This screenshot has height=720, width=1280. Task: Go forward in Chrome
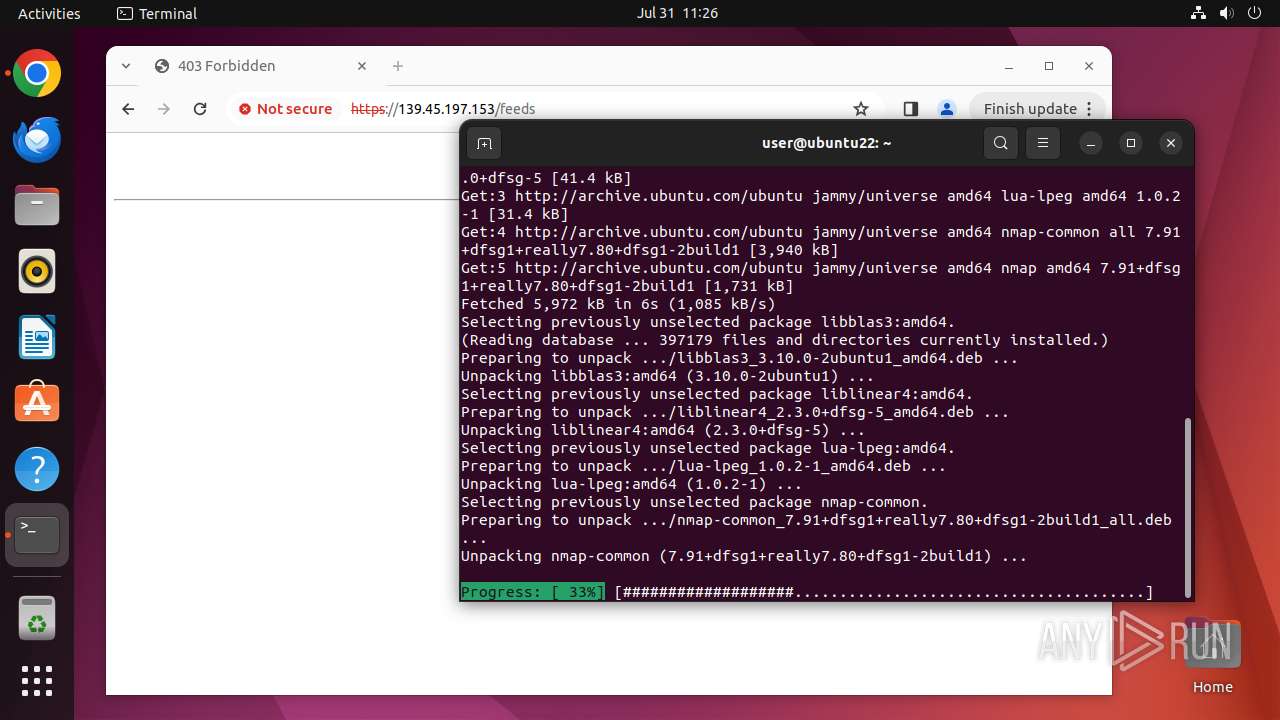pyautogui.click(x=164, y=109)
